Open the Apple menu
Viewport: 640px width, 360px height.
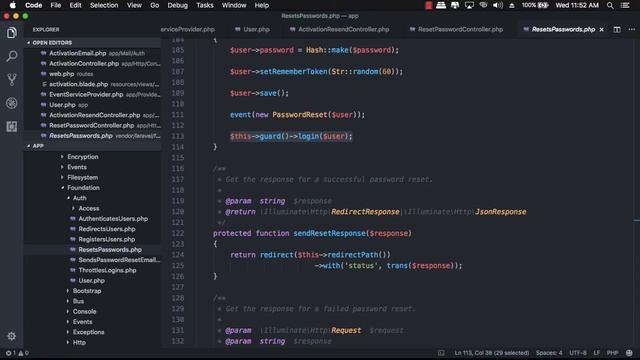pos(13,5)
